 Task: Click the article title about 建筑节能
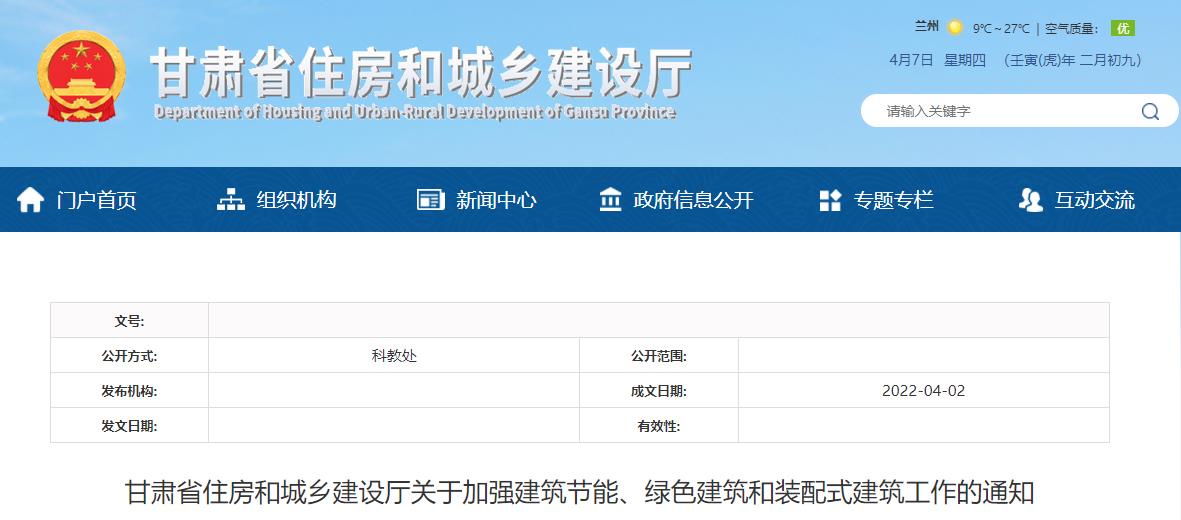[579, 493]
